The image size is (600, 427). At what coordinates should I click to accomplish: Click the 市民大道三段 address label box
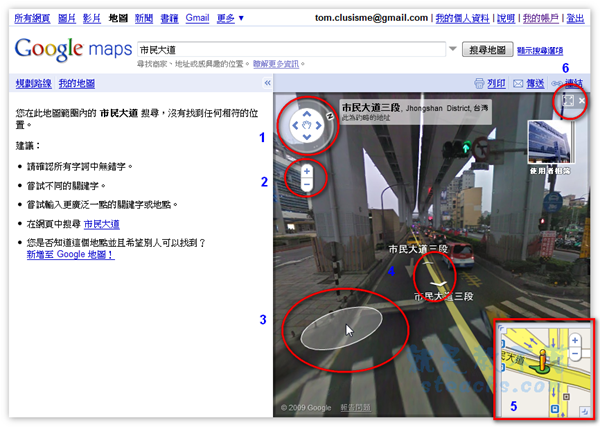point(415,112)
